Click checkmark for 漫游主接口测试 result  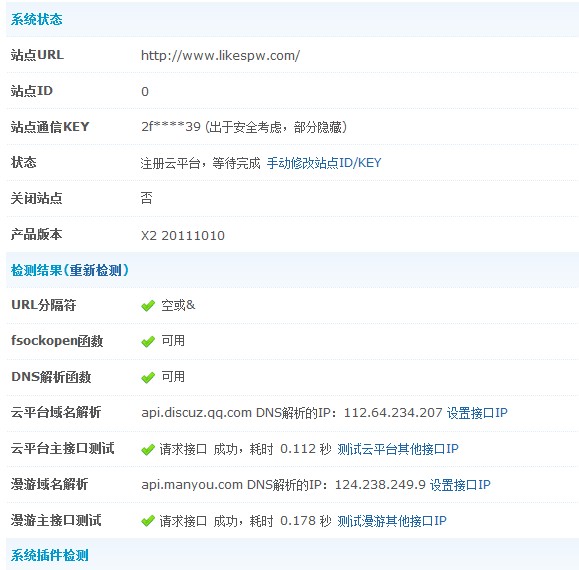click(x=148, y=521)
